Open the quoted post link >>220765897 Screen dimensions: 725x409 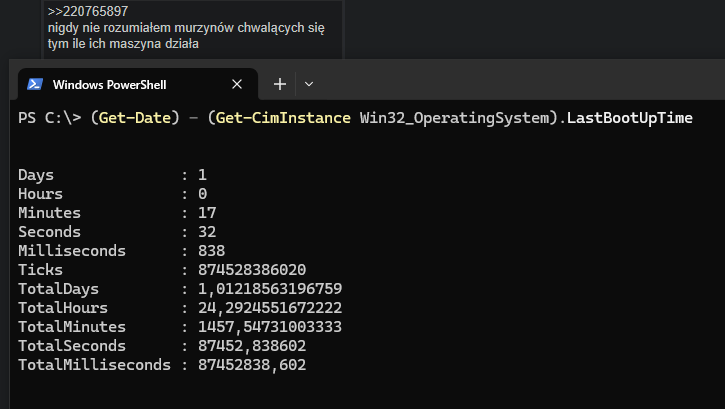(88, 11)
